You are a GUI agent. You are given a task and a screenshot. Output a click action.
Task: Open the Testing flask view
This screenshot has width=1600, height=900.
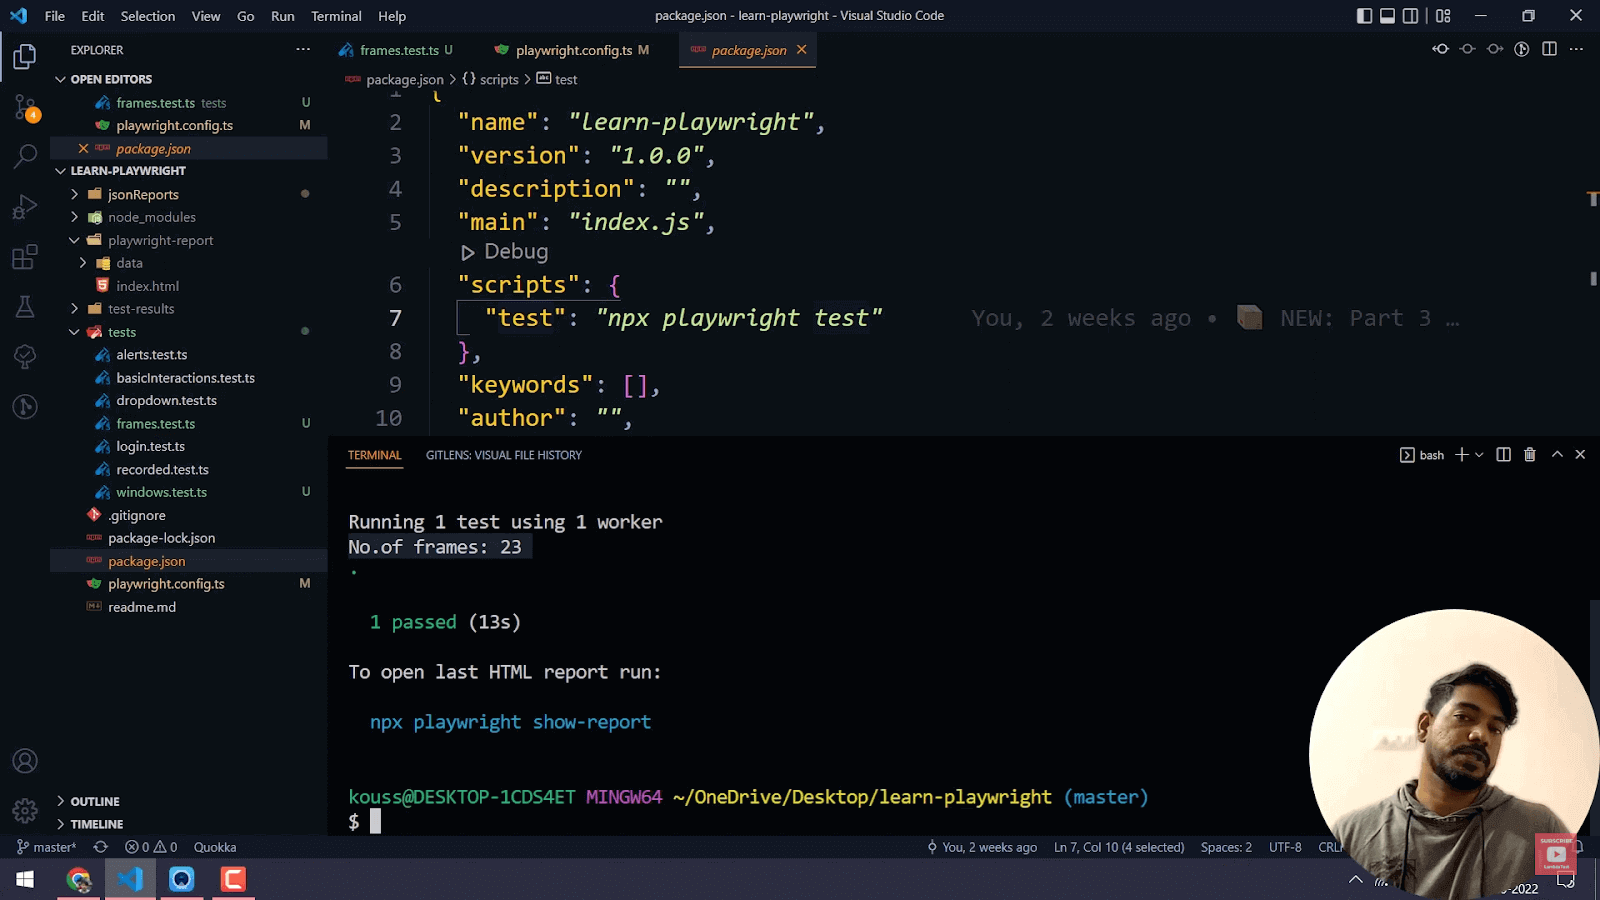[25, 307]
